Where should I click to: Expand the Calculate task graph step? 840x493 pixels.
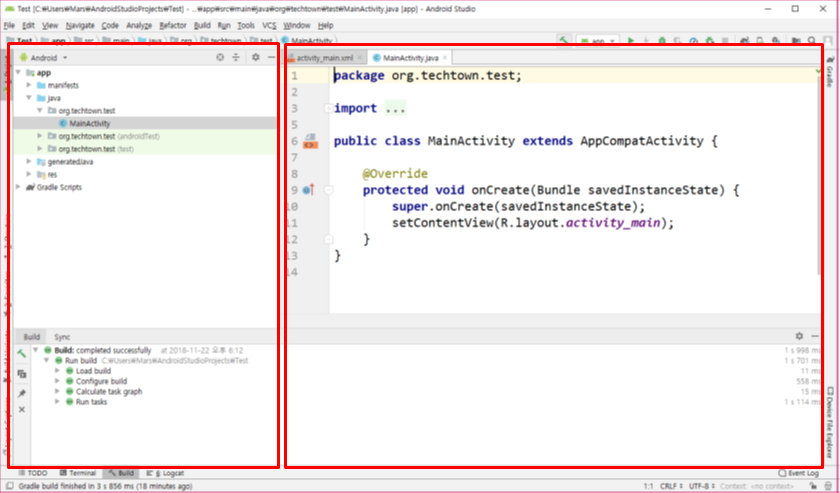coord(57,392)
